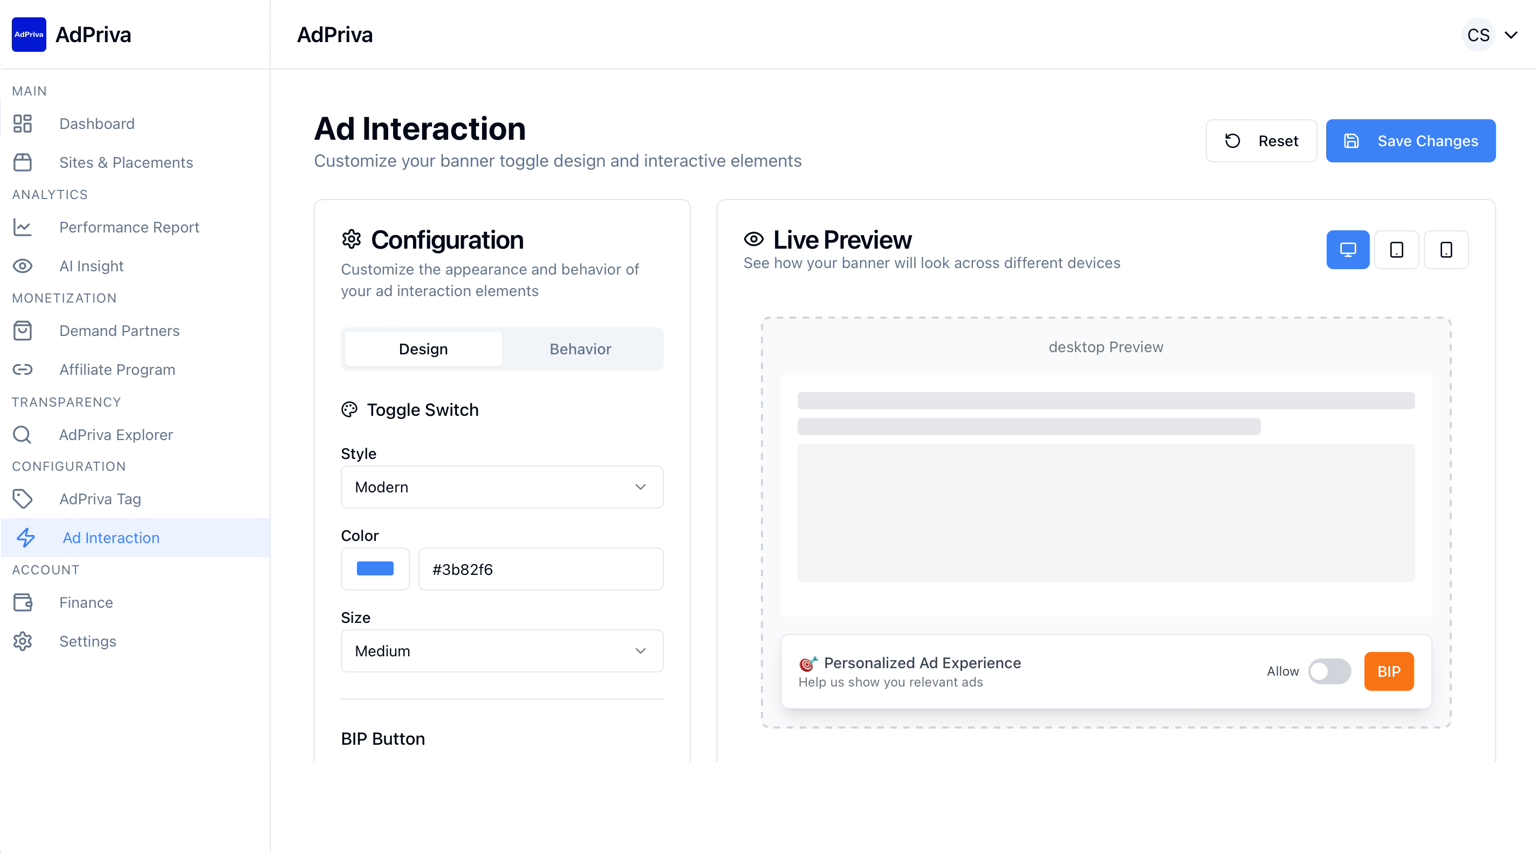Click the Finance wallet icon
Screen dimensions: 1536x852
[23, 603]
